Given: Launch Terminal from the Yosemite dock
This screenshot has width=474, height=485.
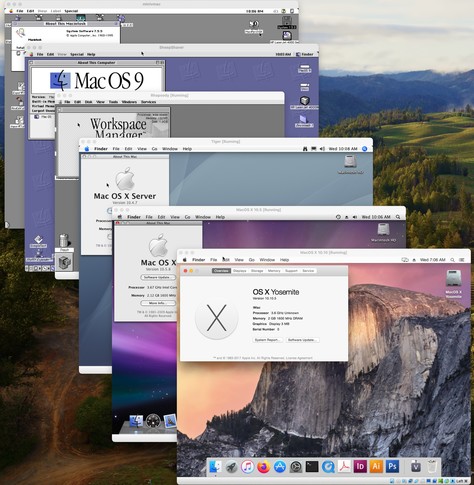Looking at the screenshot, I should coord(312,467).
